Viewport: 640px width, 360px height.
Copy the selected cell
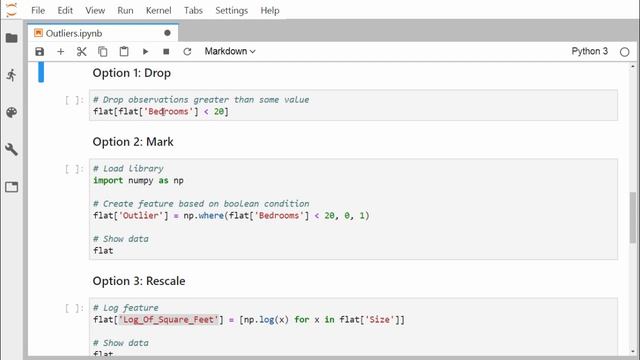(x=103, y=51)
